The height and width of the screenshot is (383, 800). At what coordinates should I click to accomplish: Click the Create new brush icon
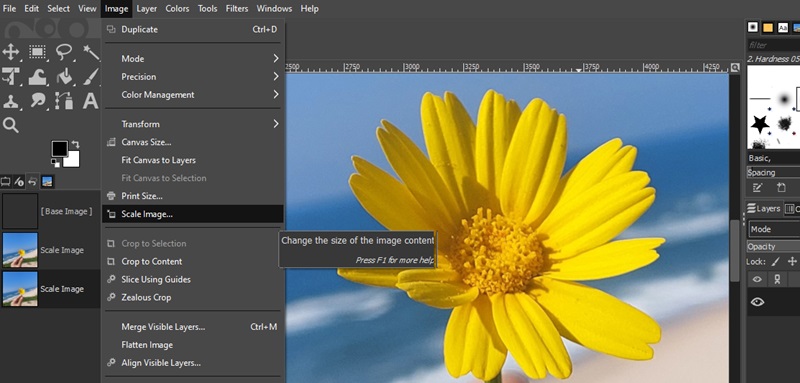coord(781,188)
